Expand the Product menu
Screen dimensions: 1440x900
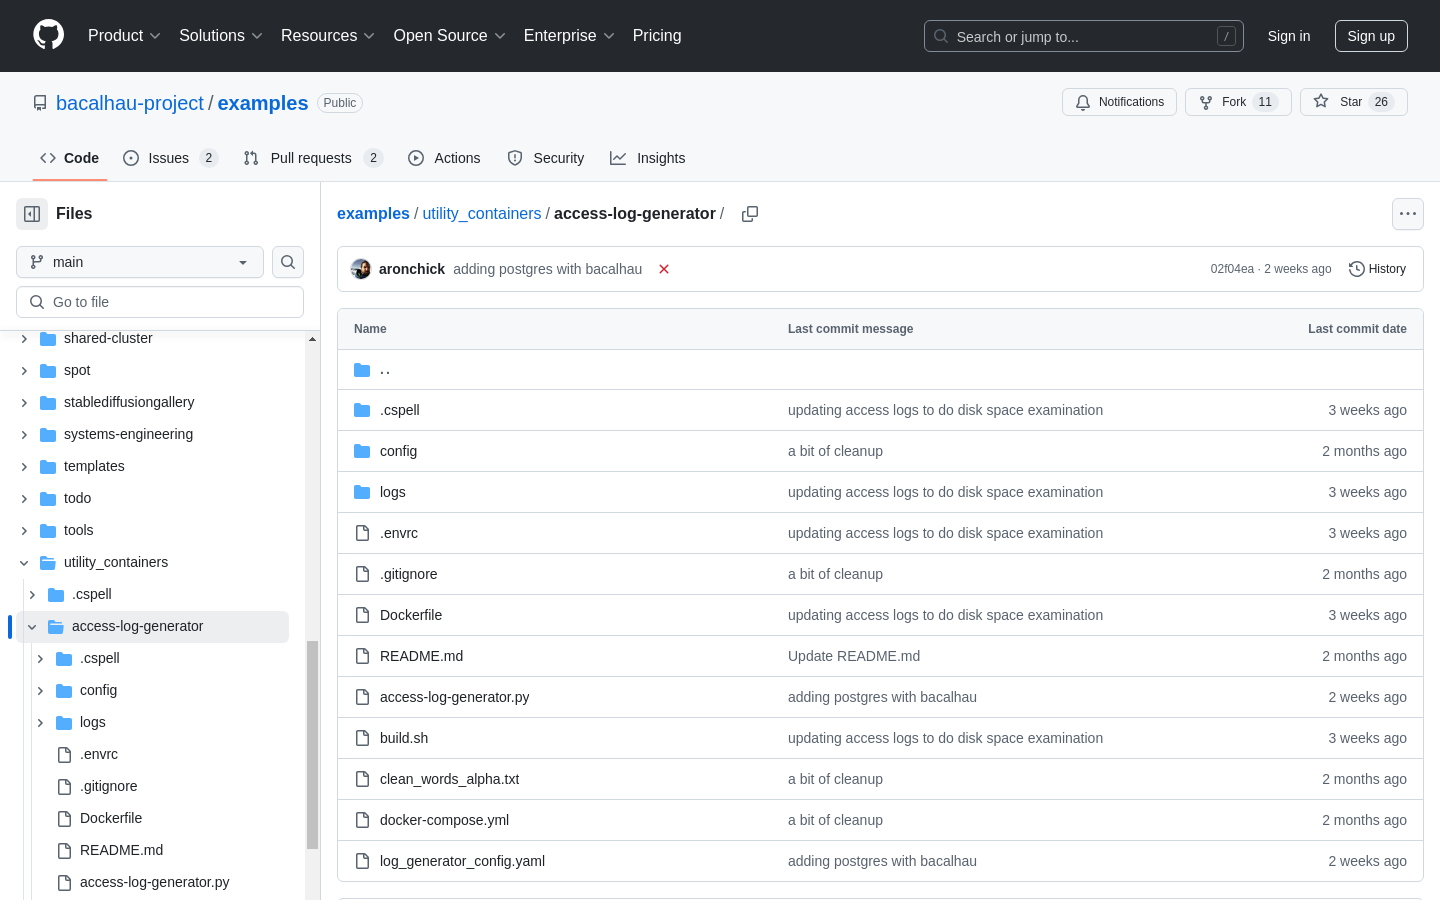coord(124,36)
